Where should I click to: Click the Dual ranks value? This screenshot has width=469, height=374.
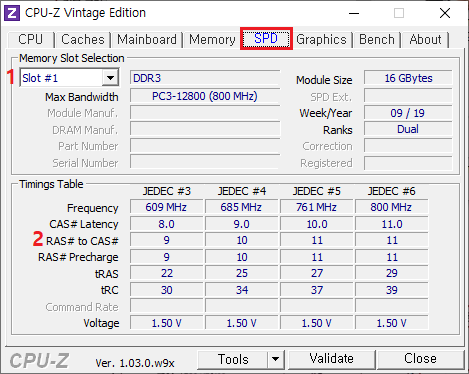(x=408, y=129)
